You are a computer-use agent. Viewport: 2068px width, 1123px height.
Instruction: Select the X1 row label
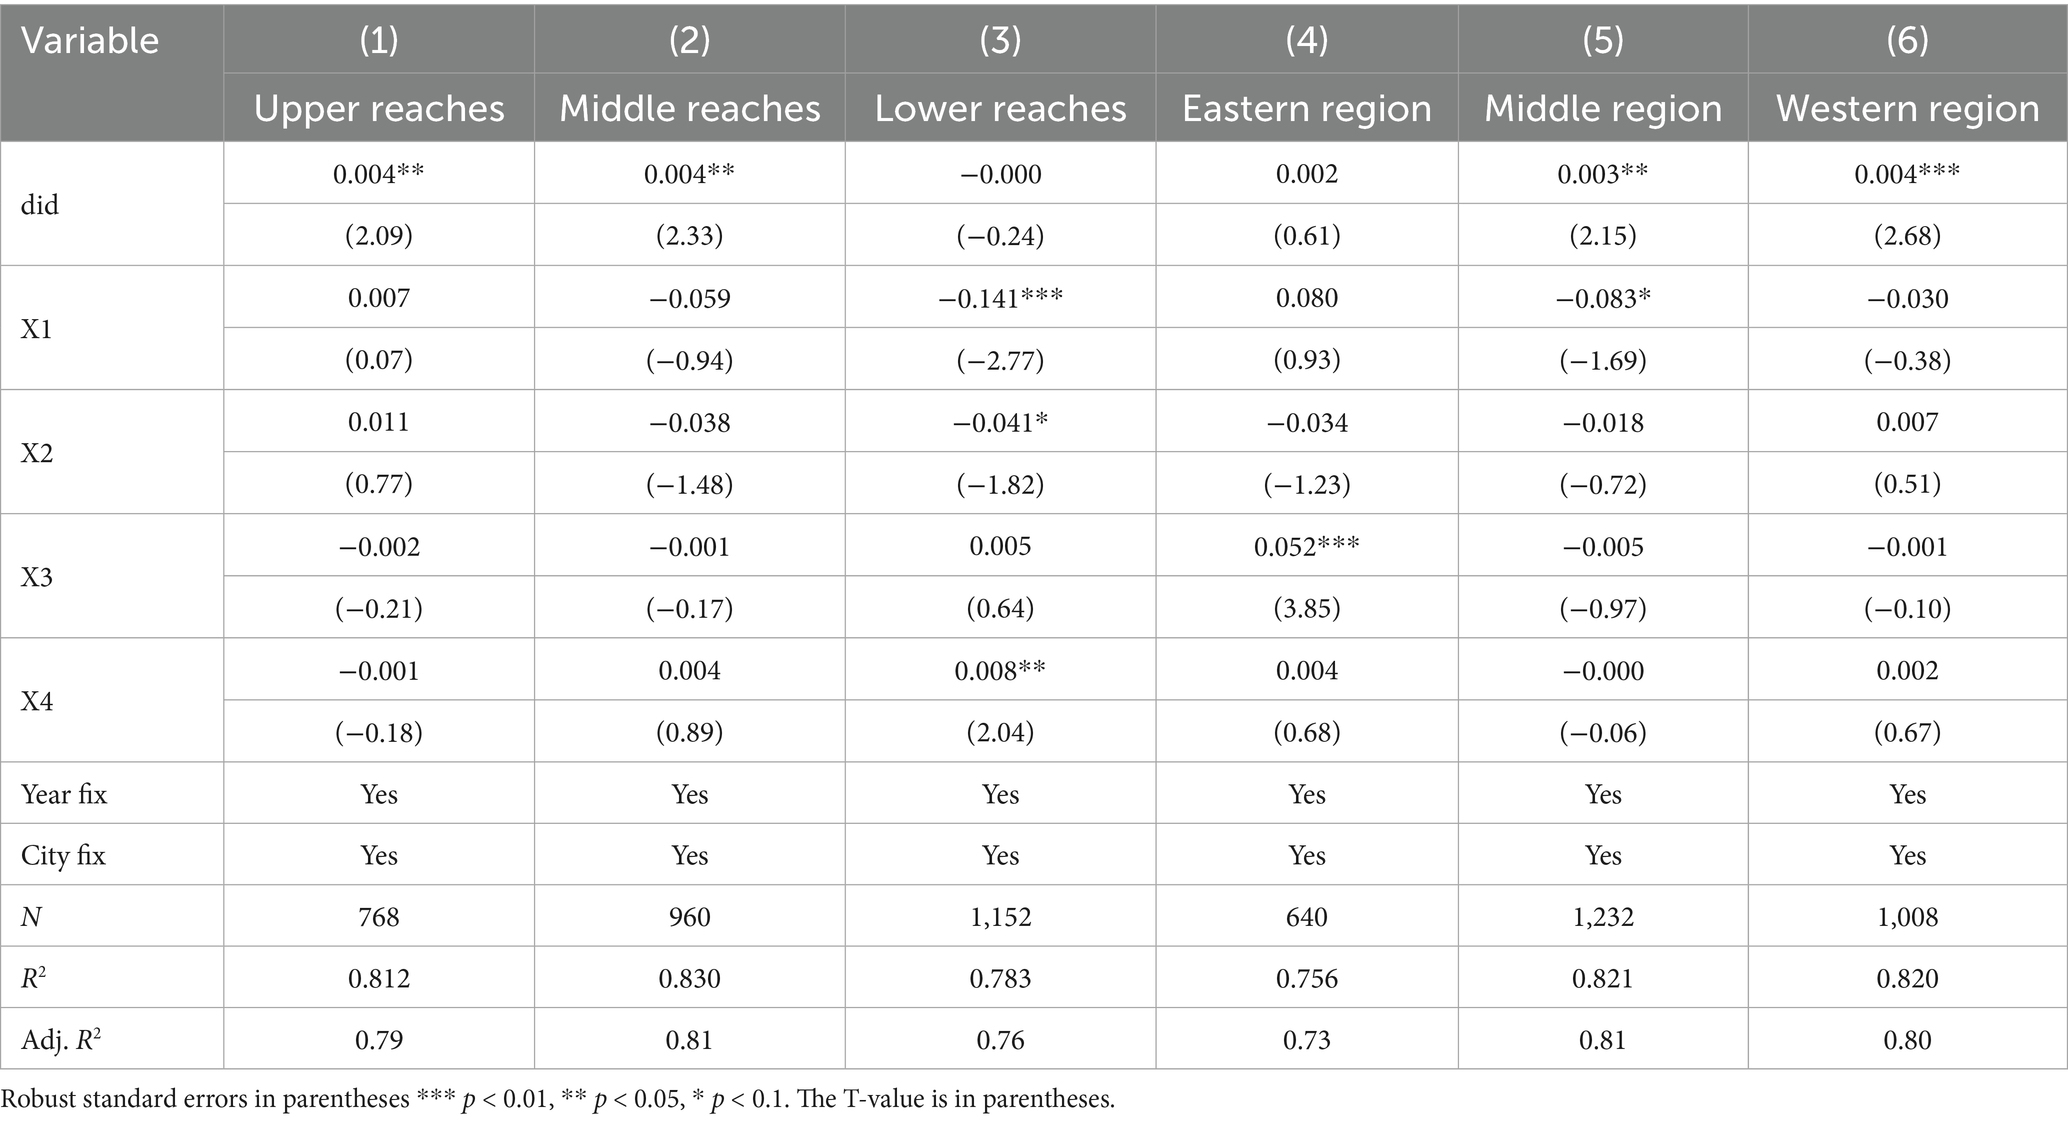click(37, 329)
